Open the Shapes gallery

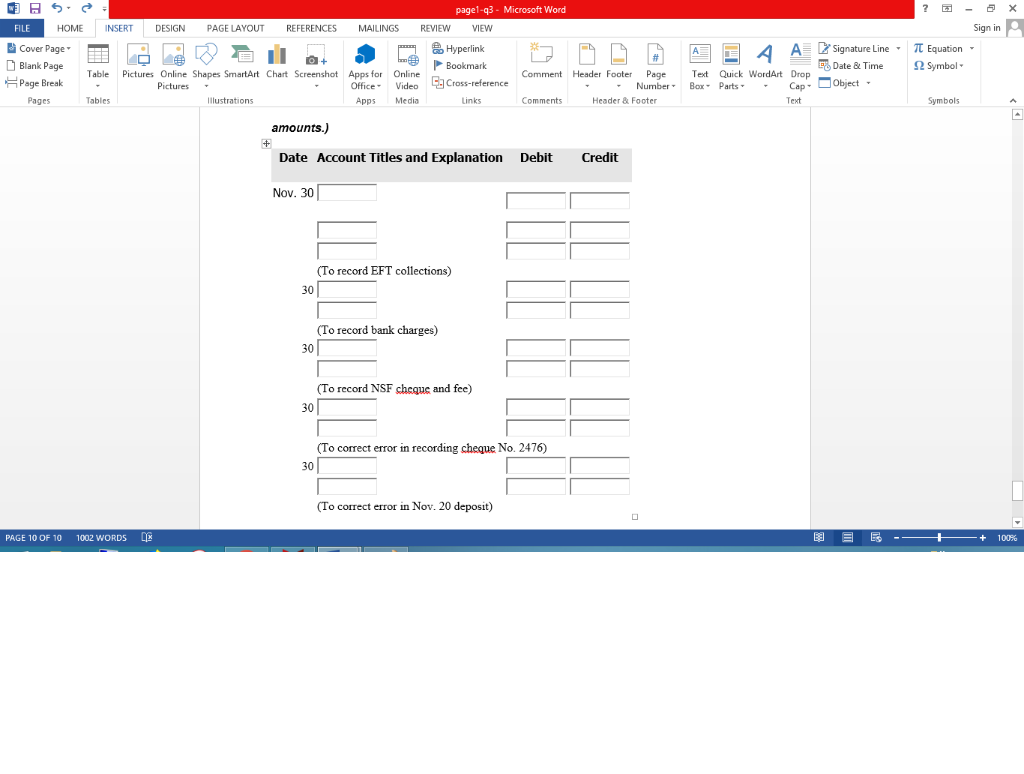pyautogui.click(x=206, y=67)
